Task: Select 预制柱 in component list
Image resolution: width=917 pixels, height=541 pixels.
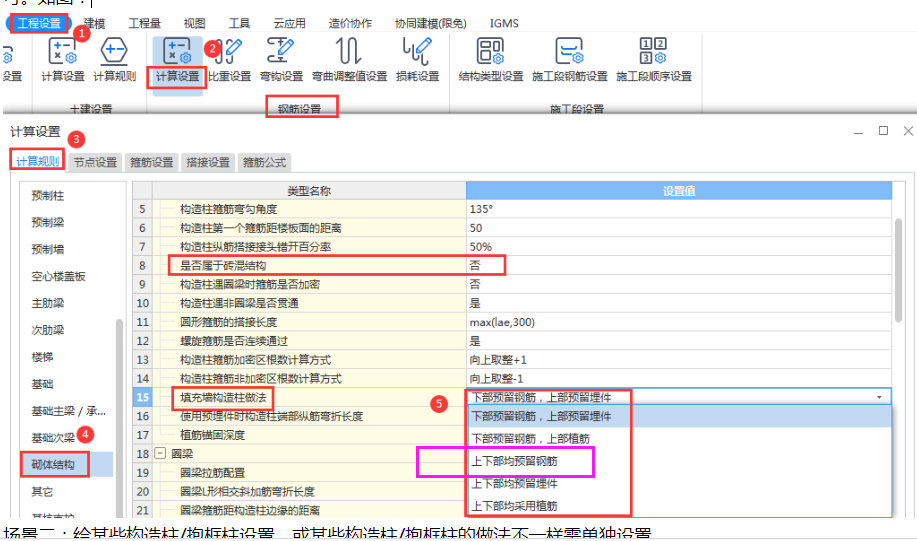Action: 48,195
